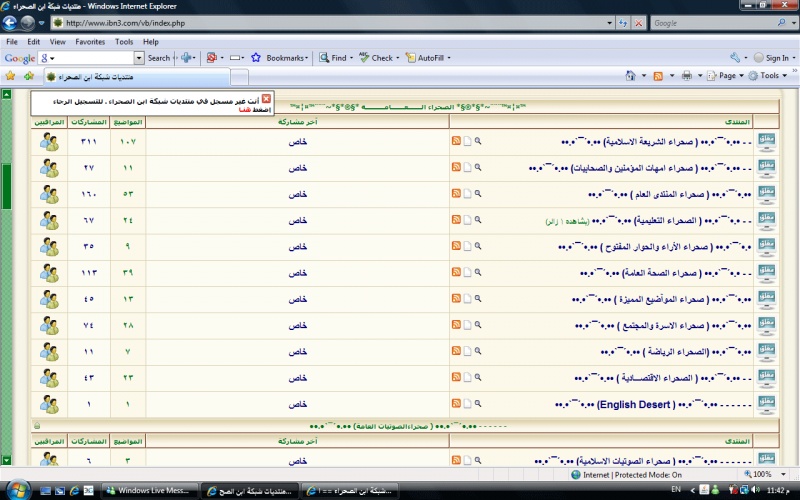Click the IE Refresh button beside address bar
The image size is (800, 500).
tap(625, 22)
